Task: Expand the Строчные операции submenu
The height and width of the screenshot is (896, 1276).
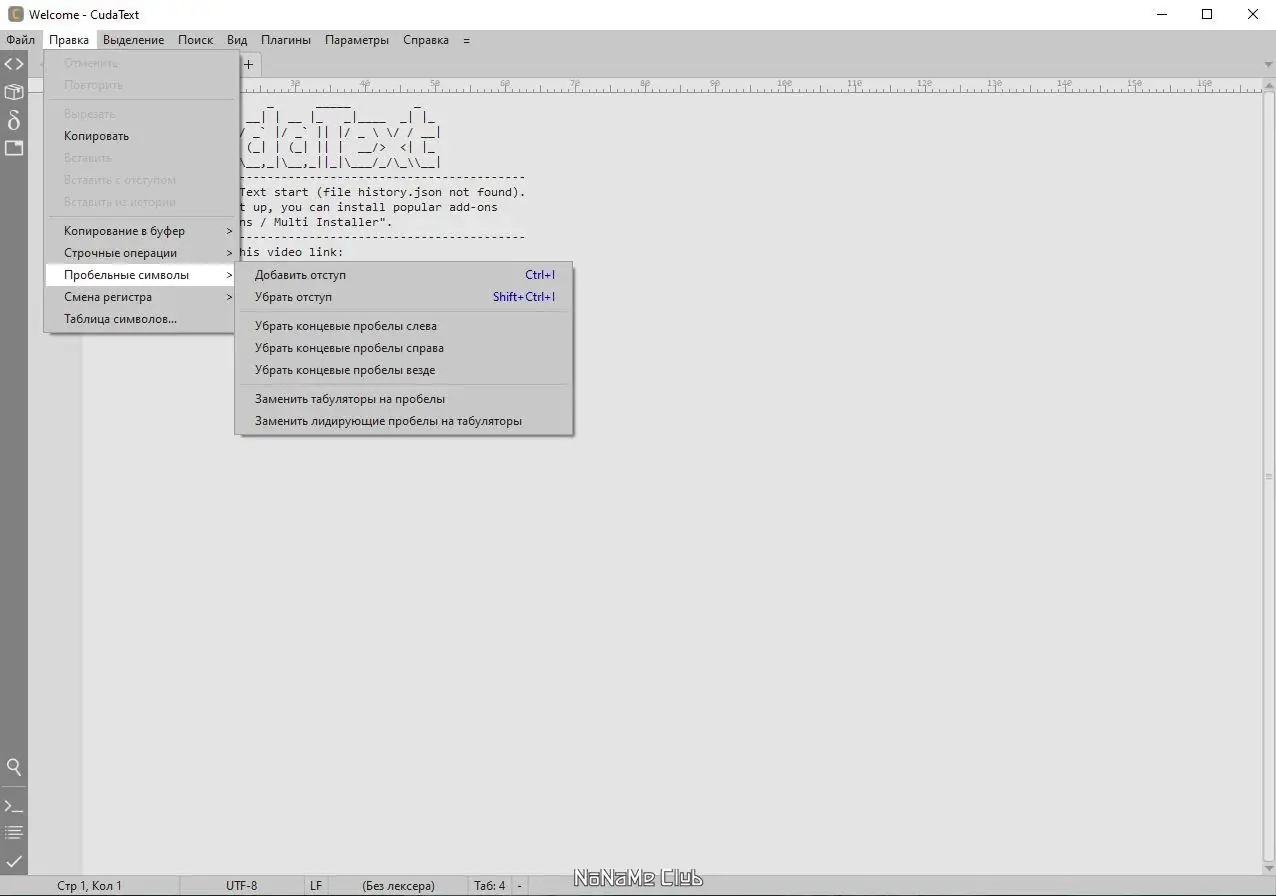Action: [140, 253]
